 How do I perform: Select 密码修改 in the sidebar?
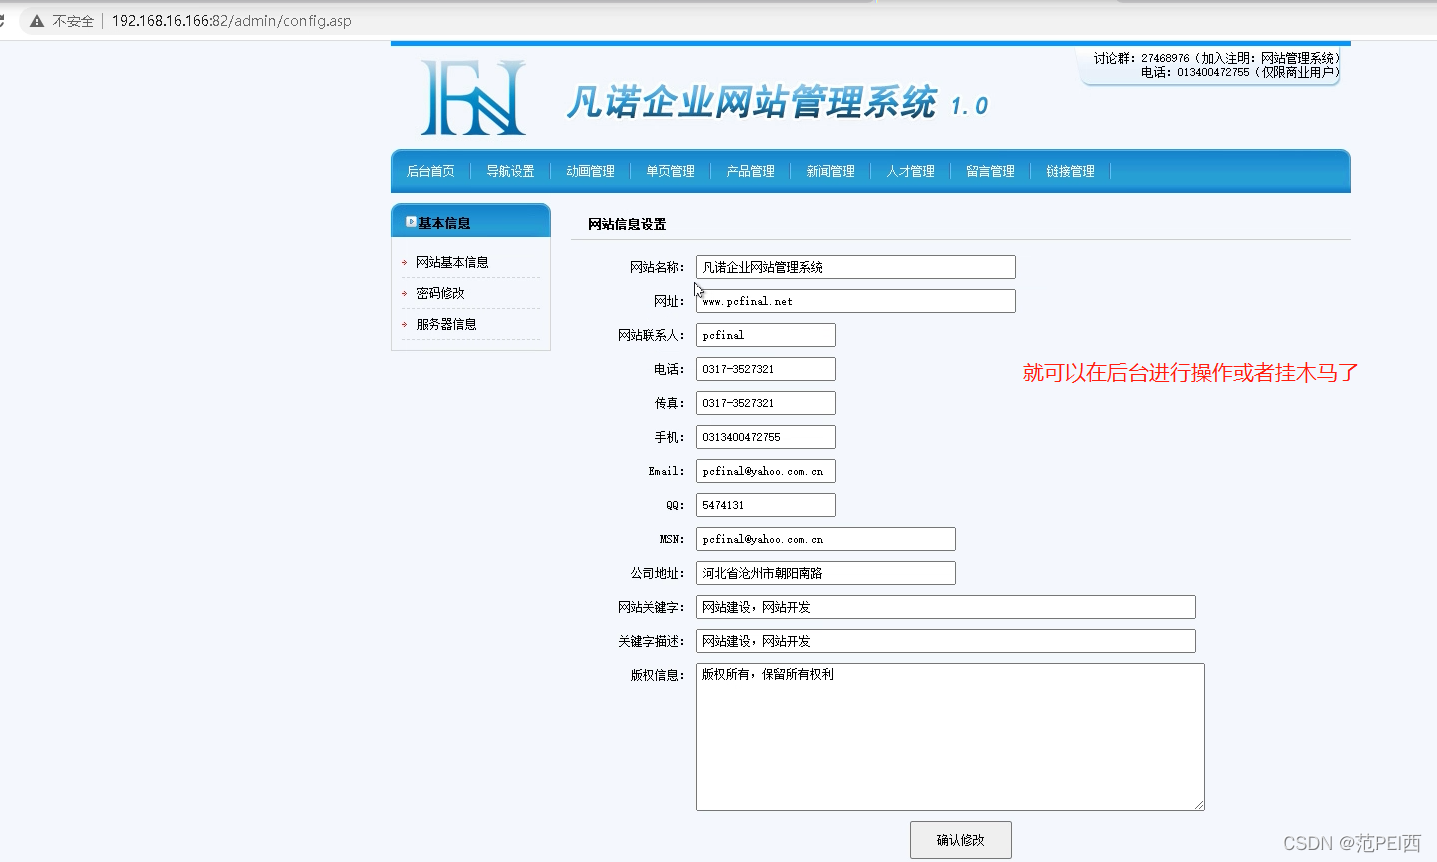coord(440,293)
